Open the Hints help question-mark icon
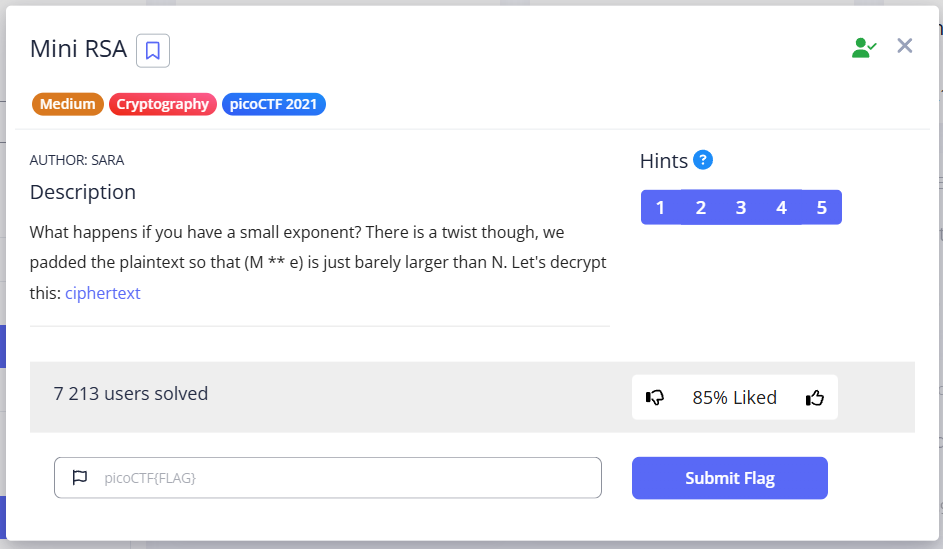Viewport: 943px width, 549px height. point(703,160)
